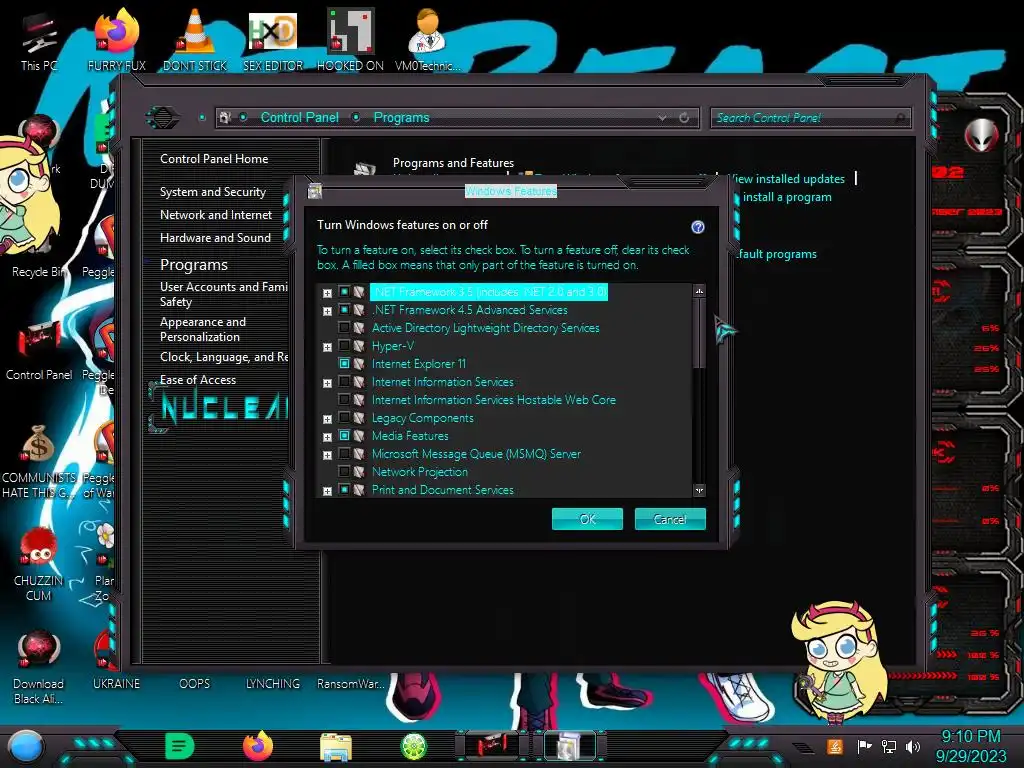Click the network tray icon
This screenshot has width=1024, height=768.
tap(888, 746)
